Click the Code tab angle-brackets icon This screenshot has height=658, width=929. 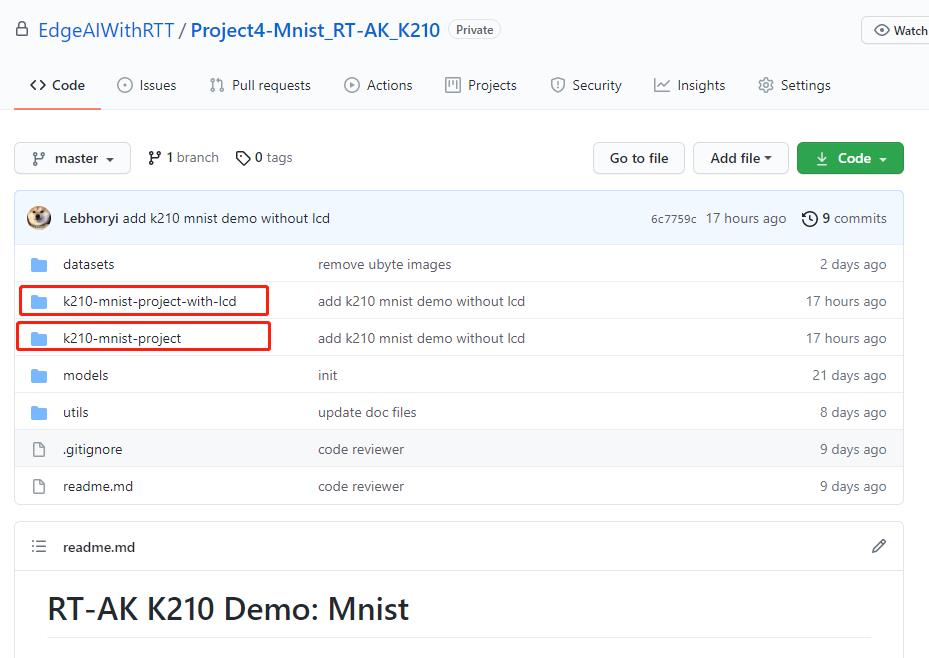click(x=38, y=85)
